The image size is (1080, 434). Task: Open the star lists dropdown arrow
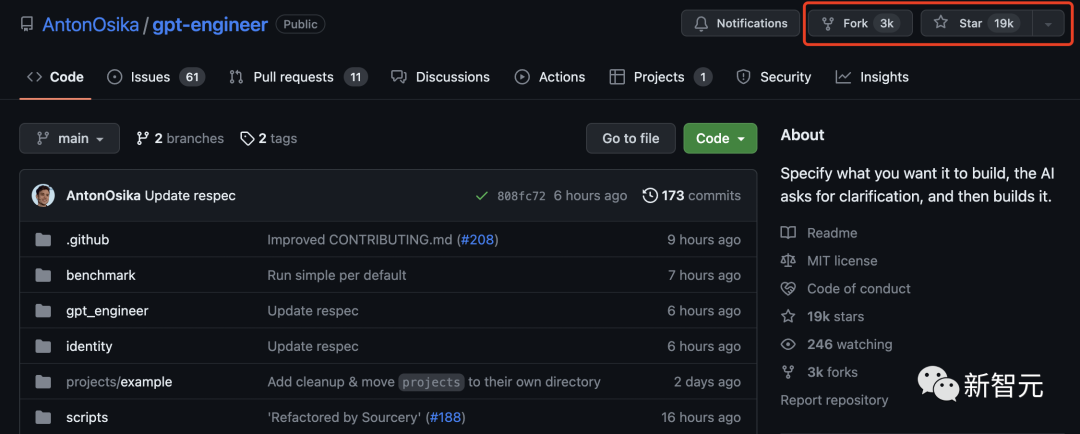click(x=1047, y=24)
